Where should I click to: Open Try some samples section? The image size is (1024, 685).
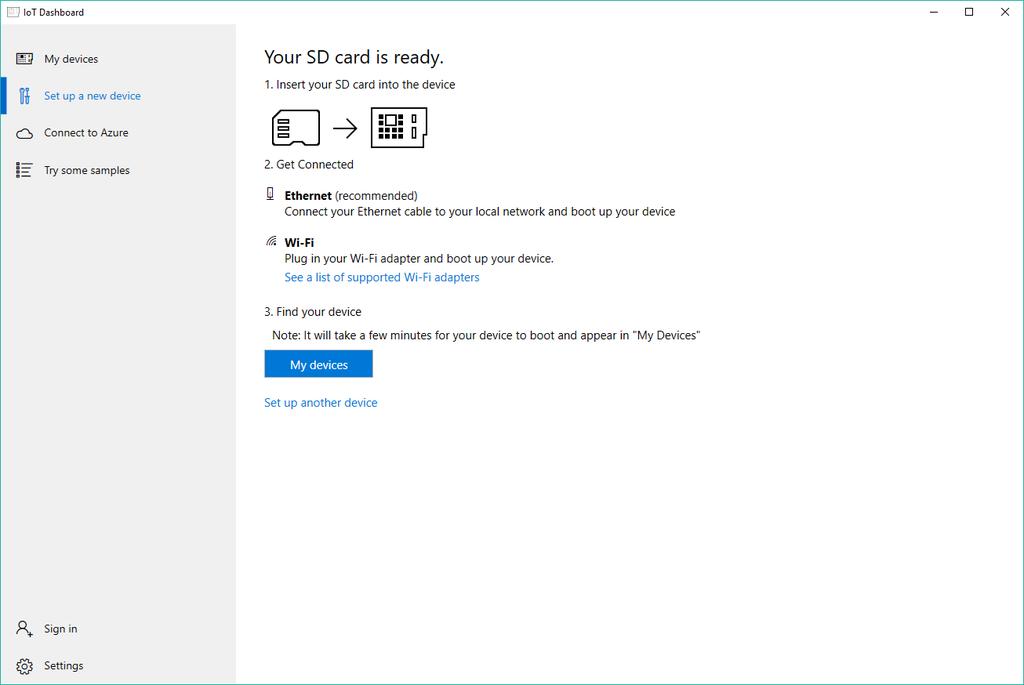(x=118, y=170)
